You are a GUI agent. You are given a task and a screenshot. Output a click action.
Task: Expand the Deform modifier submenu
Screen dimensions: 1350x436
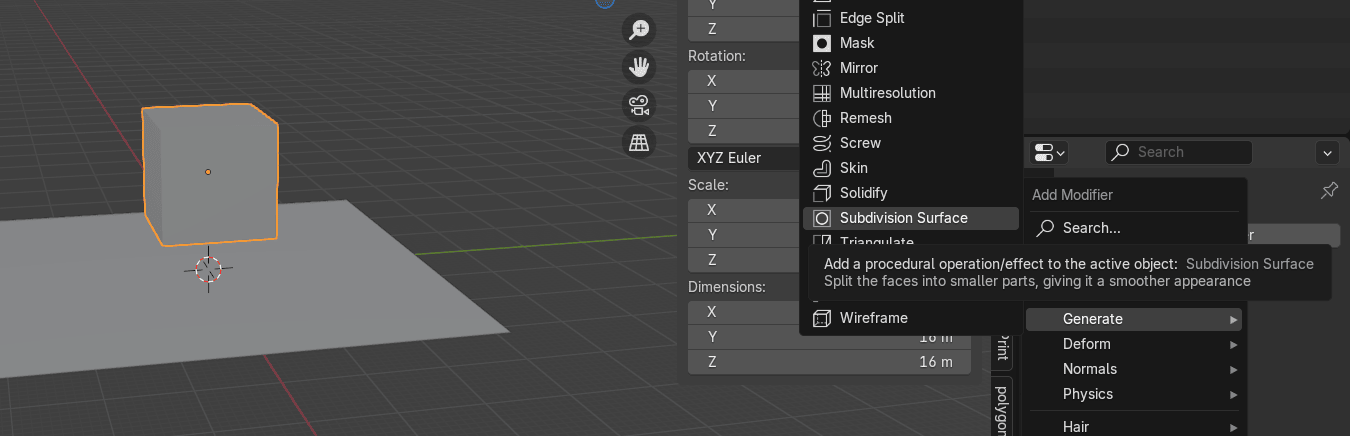click(x=1135, y=344)
